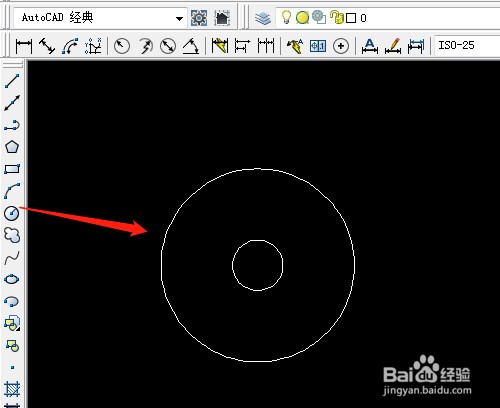500x408 pixels.
Task: Open the ISO-25 dimension style dropdown
Action: click(x=467, y=45)
